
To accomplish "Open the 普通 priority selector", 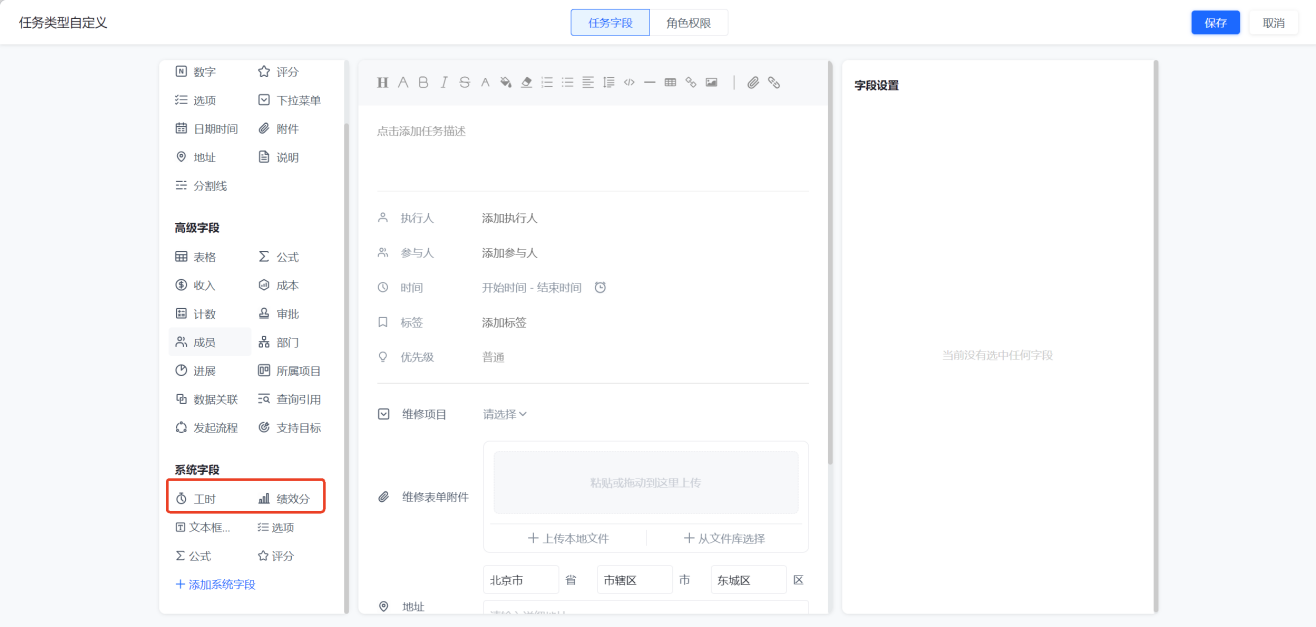I will pos(493,357).
